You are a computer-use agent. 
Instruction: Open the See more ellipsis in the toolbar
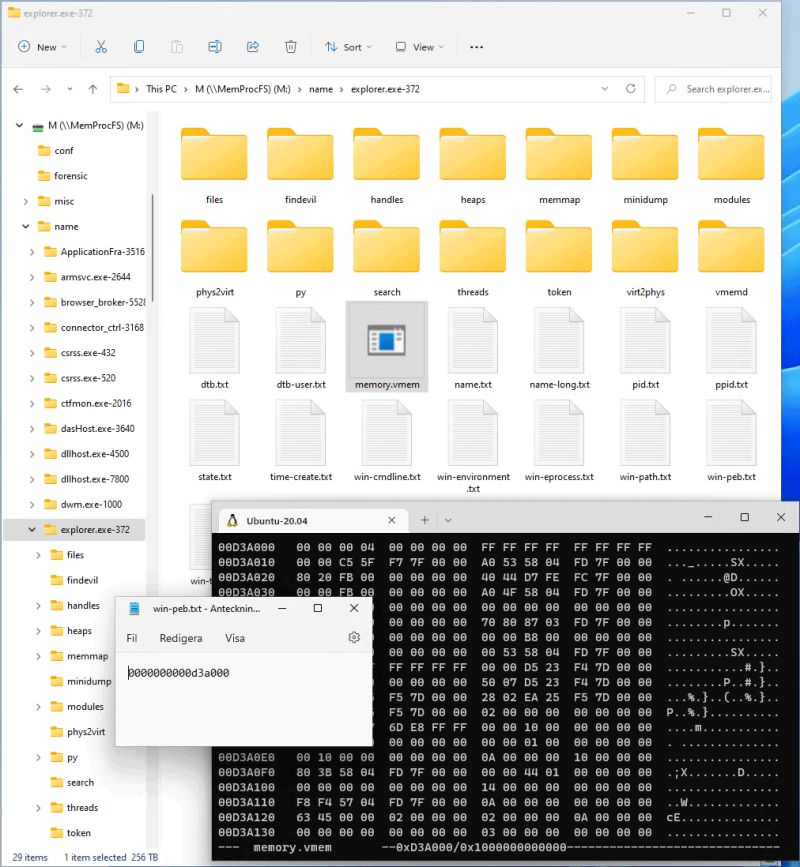476,46
